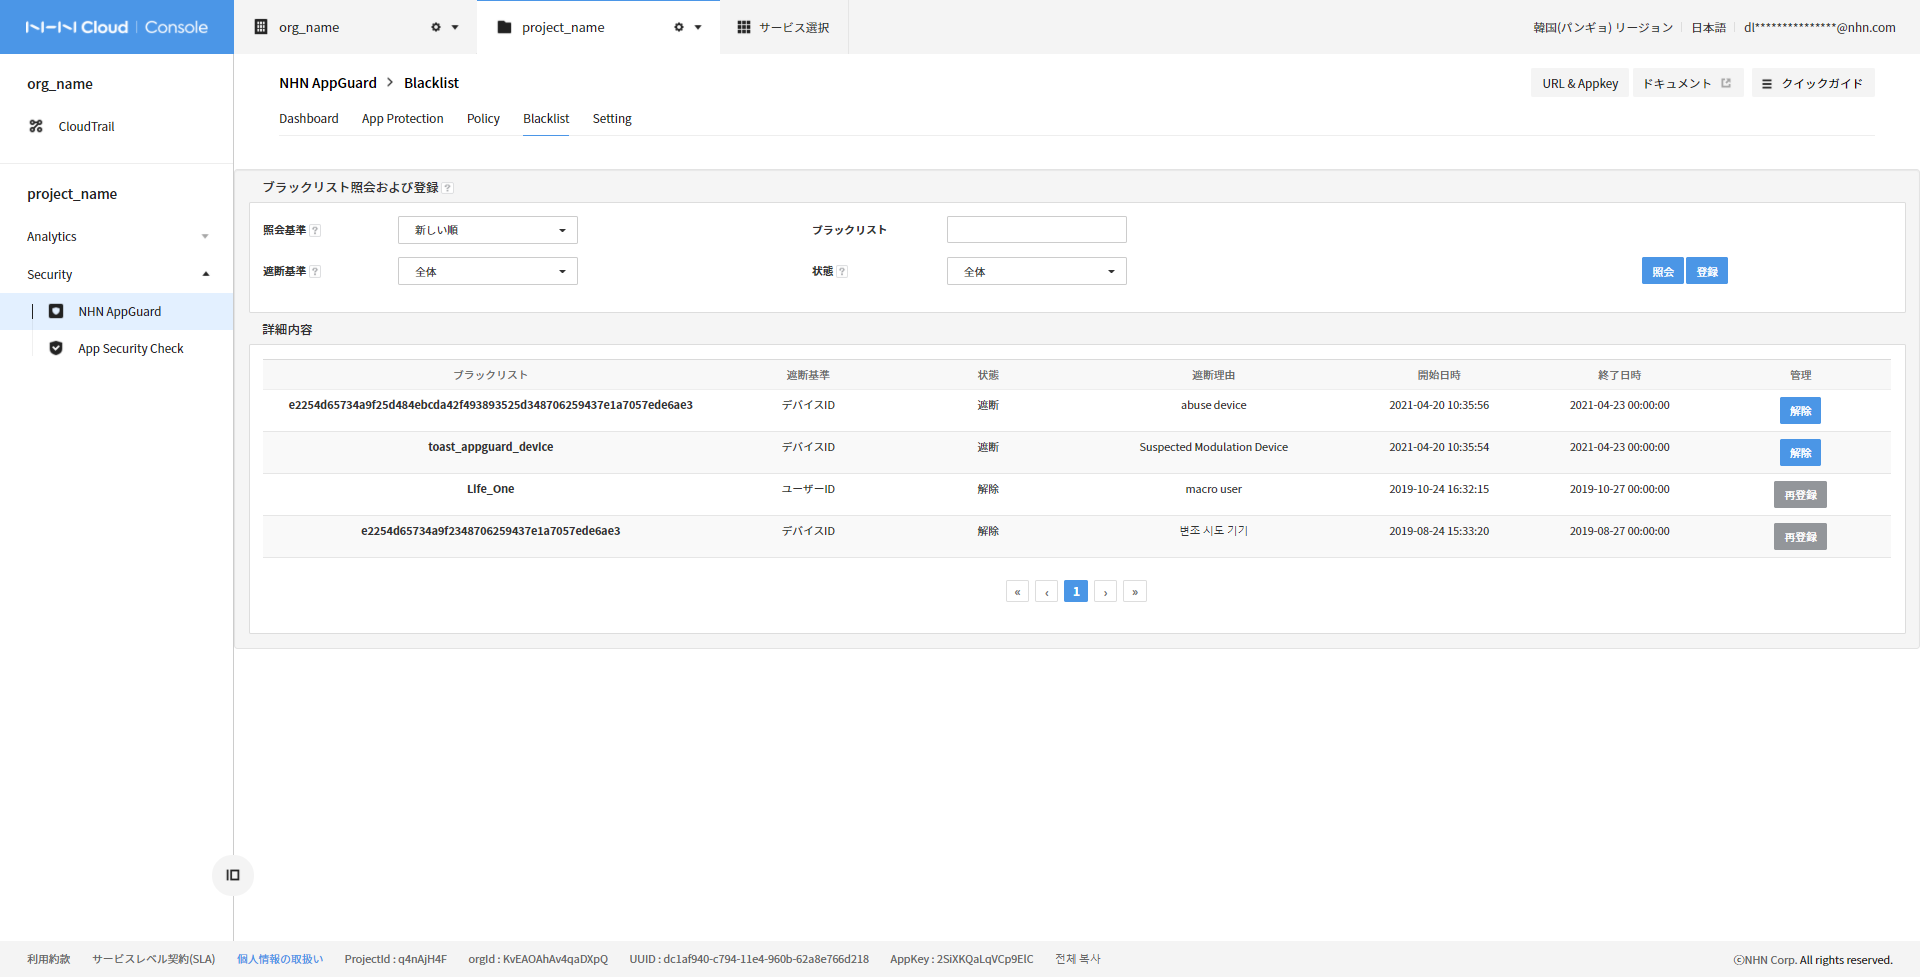Go to next page ›
The width and height of the screenshot is (1920, 977).
click(1105, 591)
